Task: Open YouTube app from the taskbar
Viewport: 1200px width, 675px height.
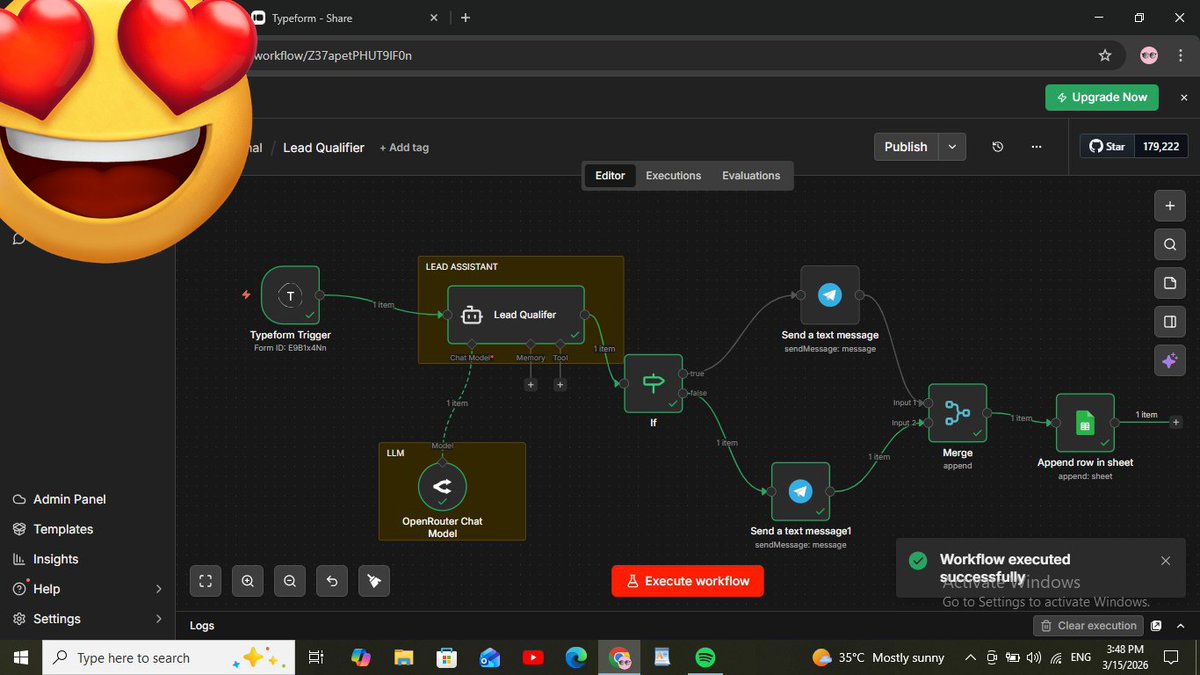Action: [x=532, y=657]
